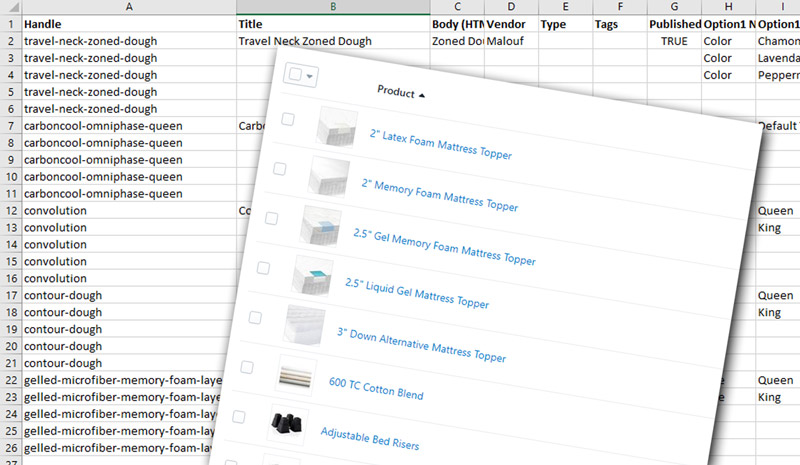
Task: Select 'Queen' cell in row 12
Action: pos(778,210)
